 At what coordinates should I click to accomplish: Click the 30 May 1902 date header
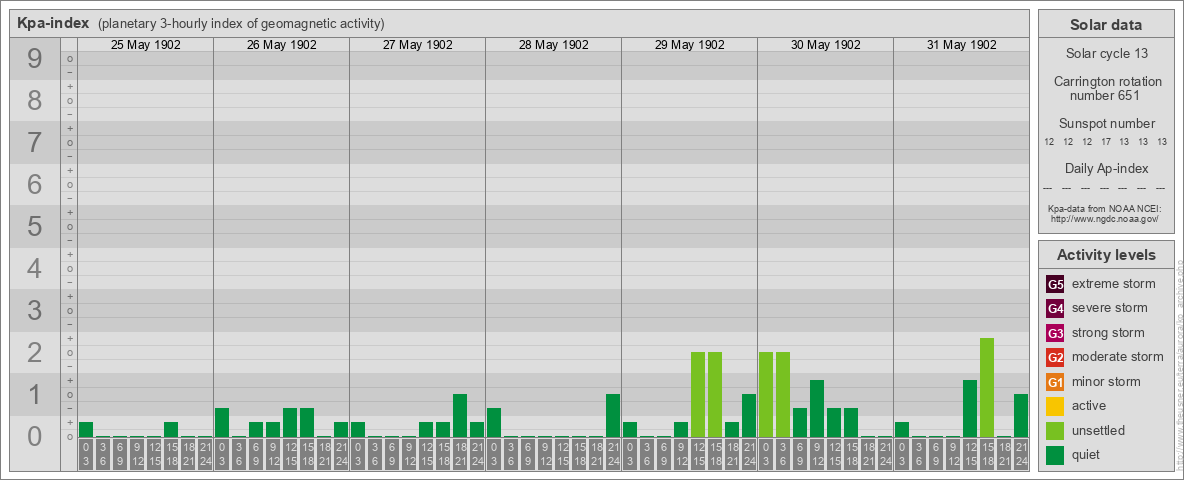point(825,45)
